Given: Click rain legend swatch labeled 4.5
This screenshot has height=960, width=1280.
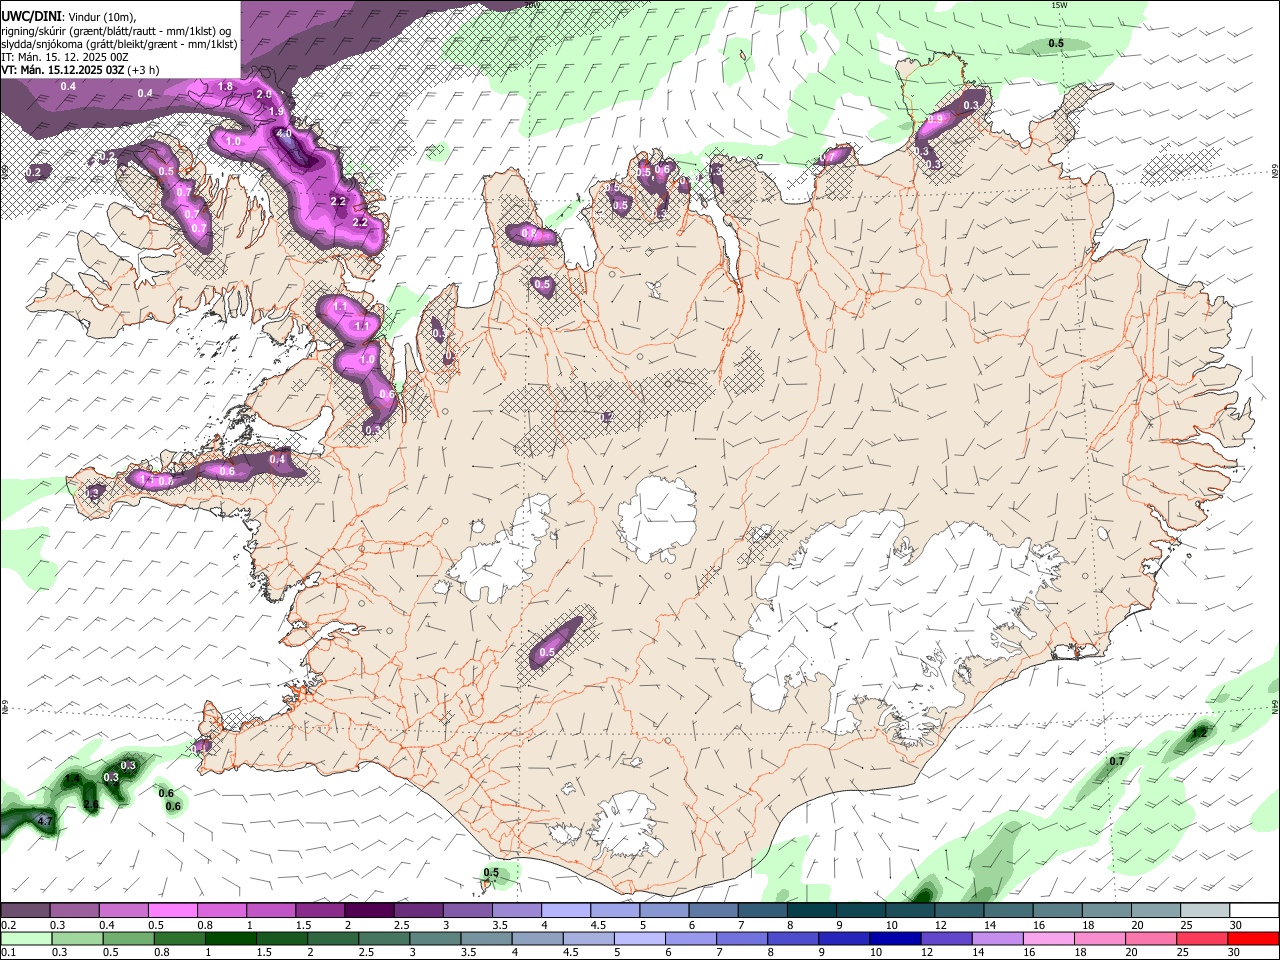Looking at the screenshot, I should click(589, 938).
